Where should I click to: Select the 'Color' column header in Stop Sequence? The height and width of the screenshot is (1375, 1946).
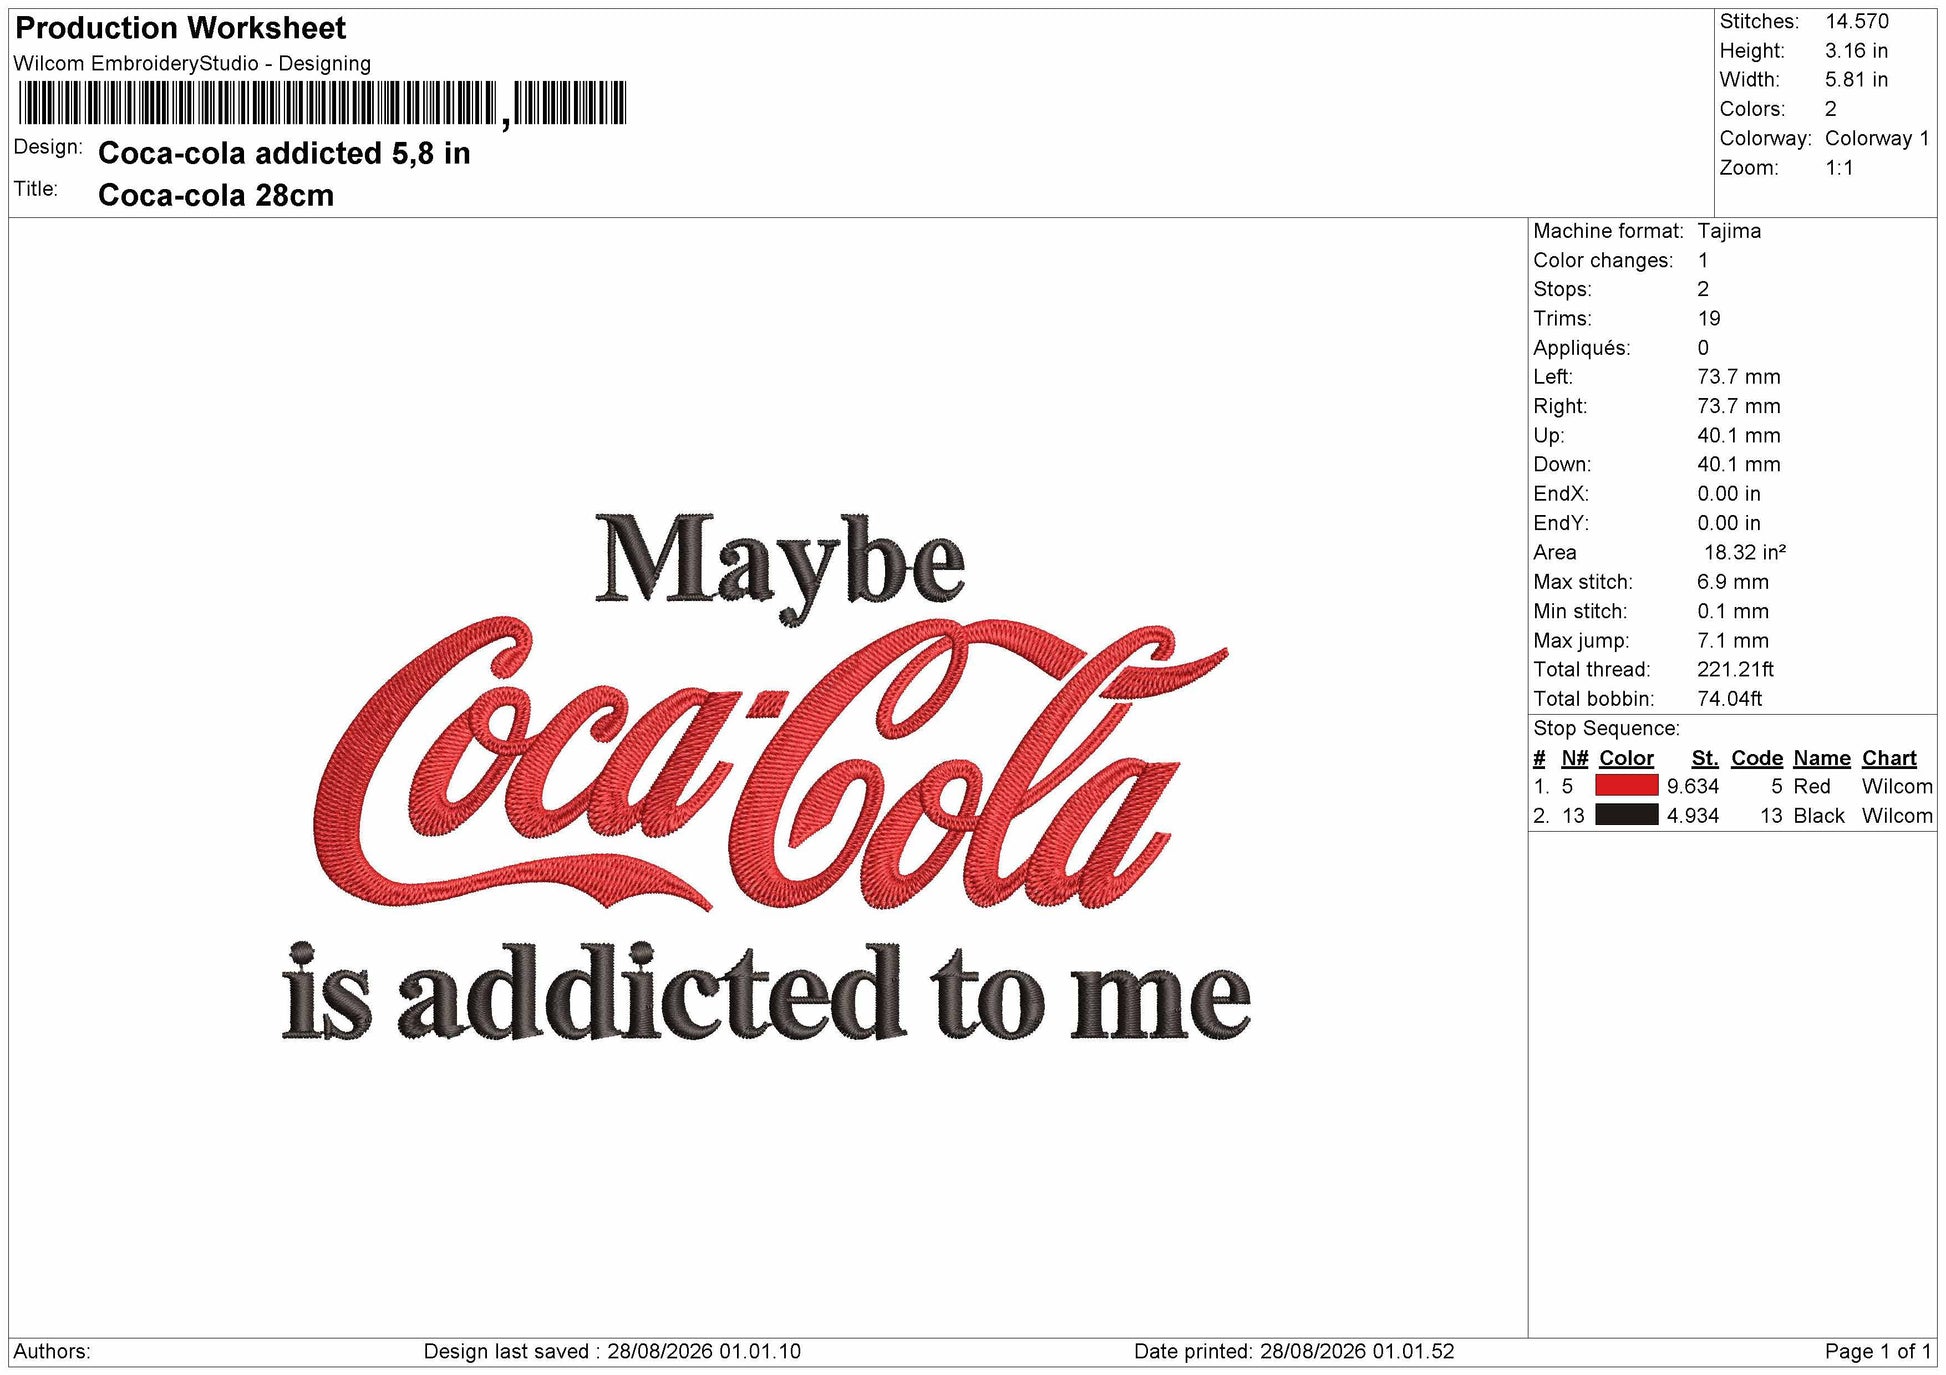(1626, 758)
